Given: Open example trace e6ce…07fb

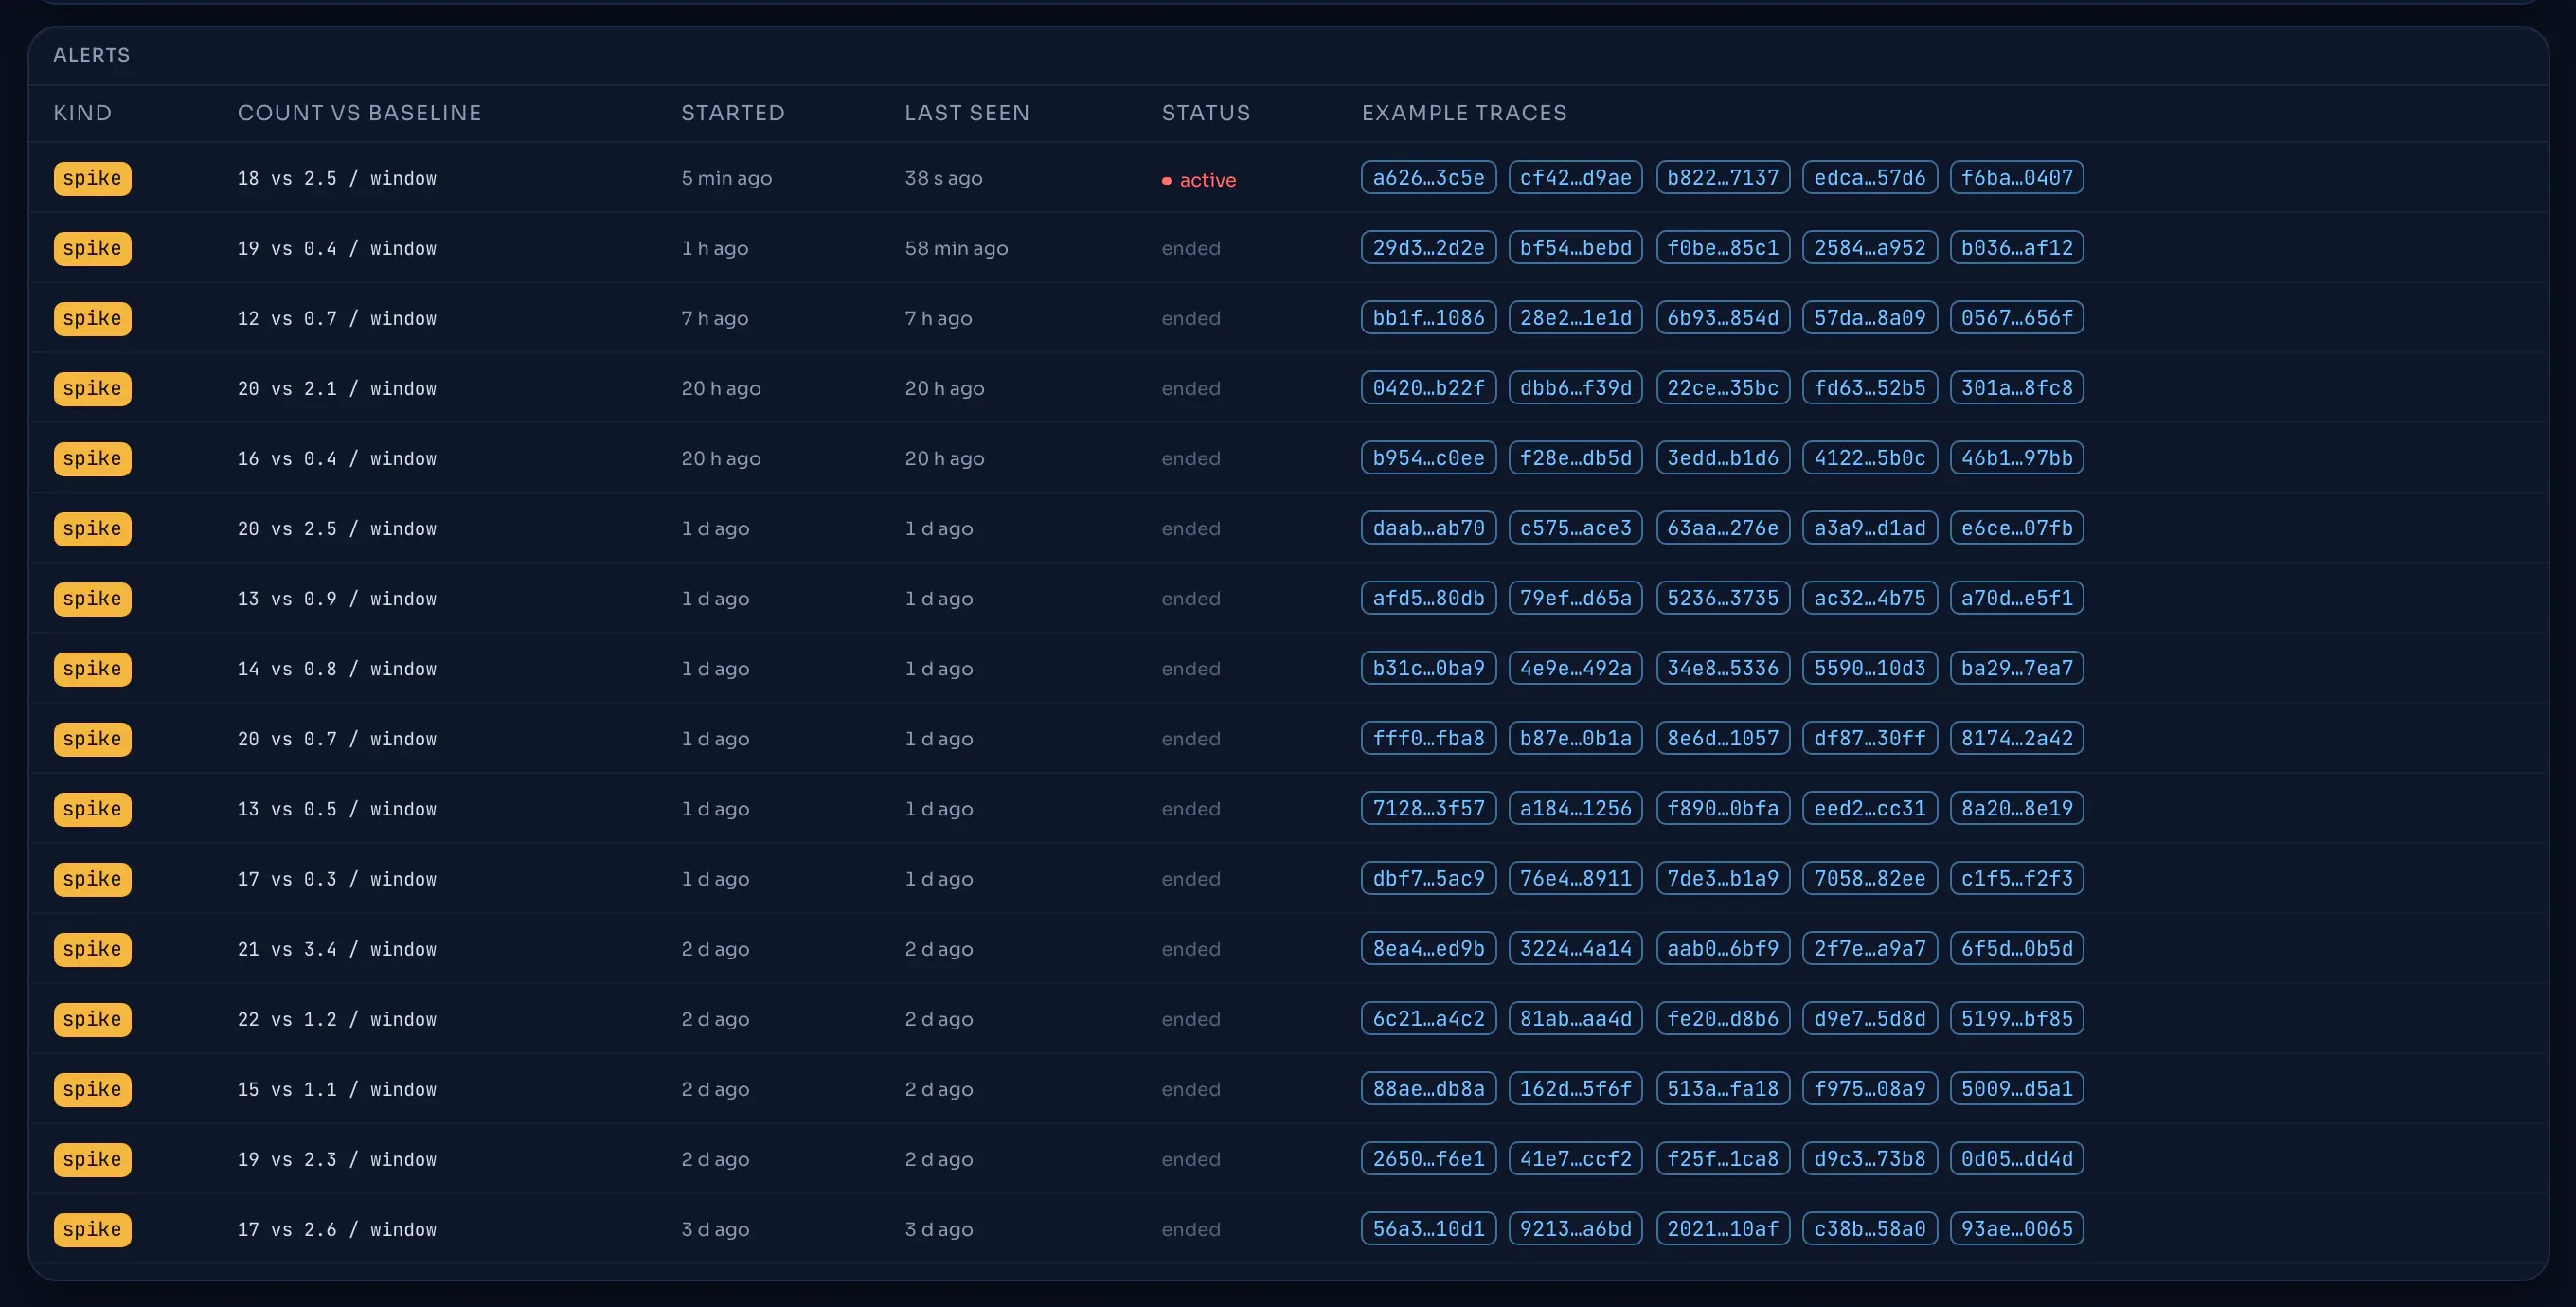Looking at the screenshot, I should pos(2017,528).
